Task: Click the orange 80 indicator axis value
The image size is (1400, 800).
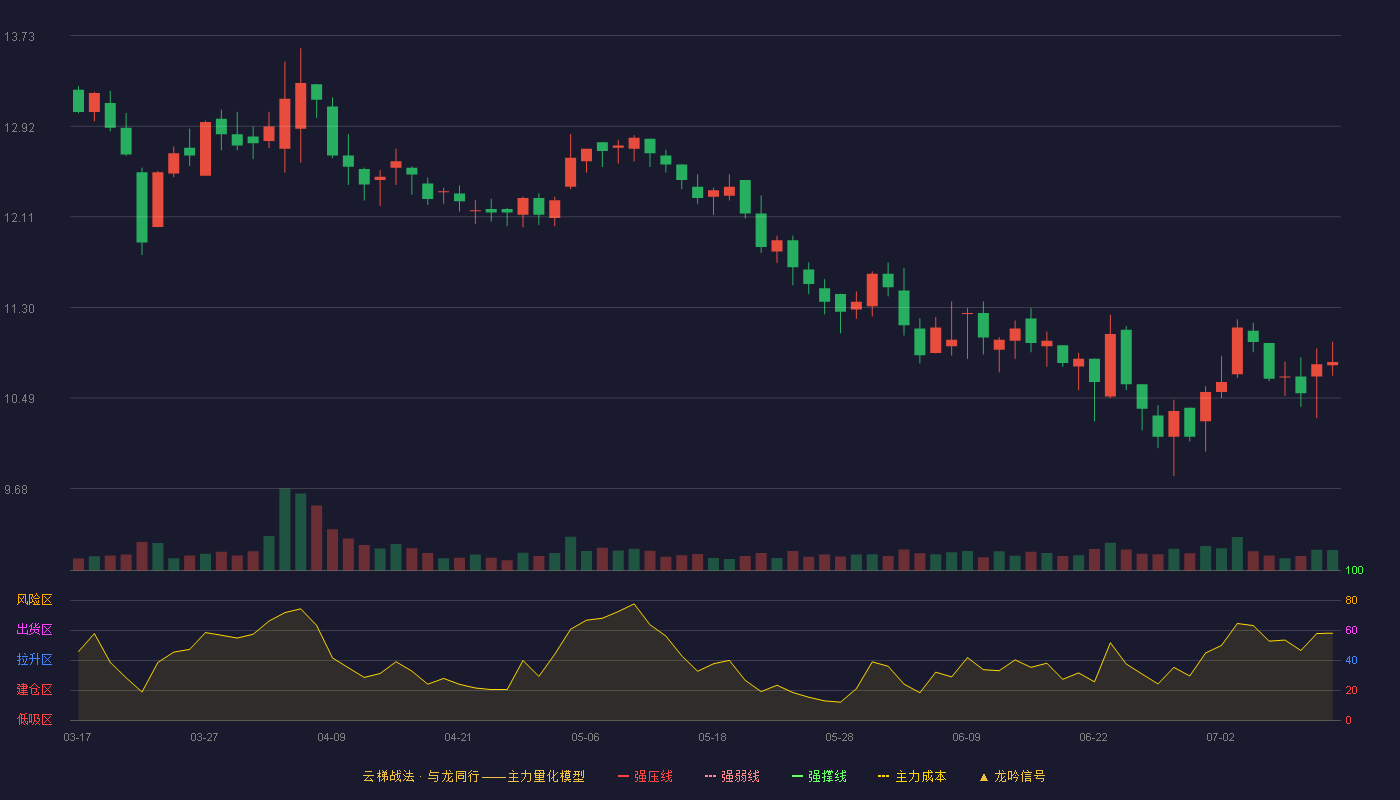Action: pos(1351,600)
